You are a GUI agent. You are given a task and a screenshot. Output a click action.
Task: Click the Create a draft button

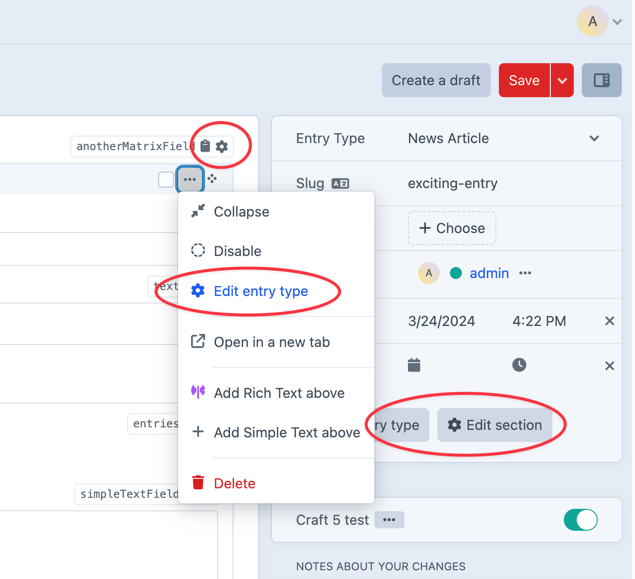tap(436, 80)
